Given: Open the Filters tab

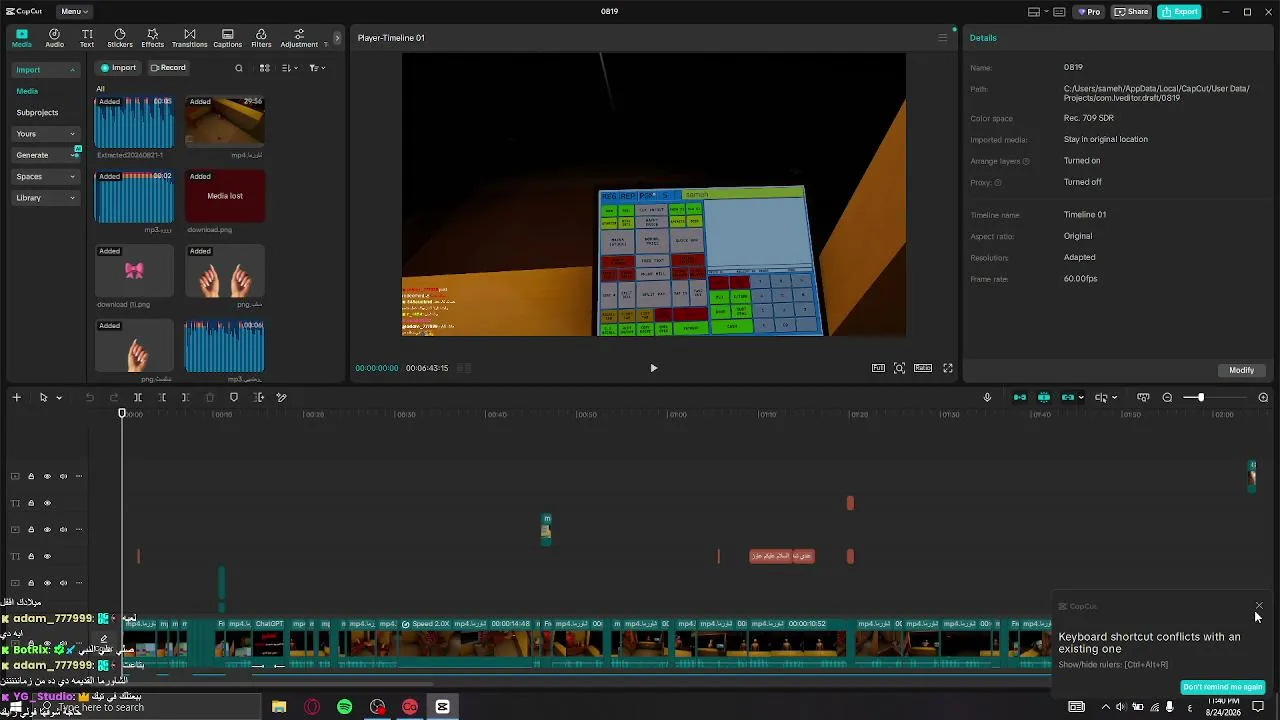Looking at the screenshot, I should [261, 38].
